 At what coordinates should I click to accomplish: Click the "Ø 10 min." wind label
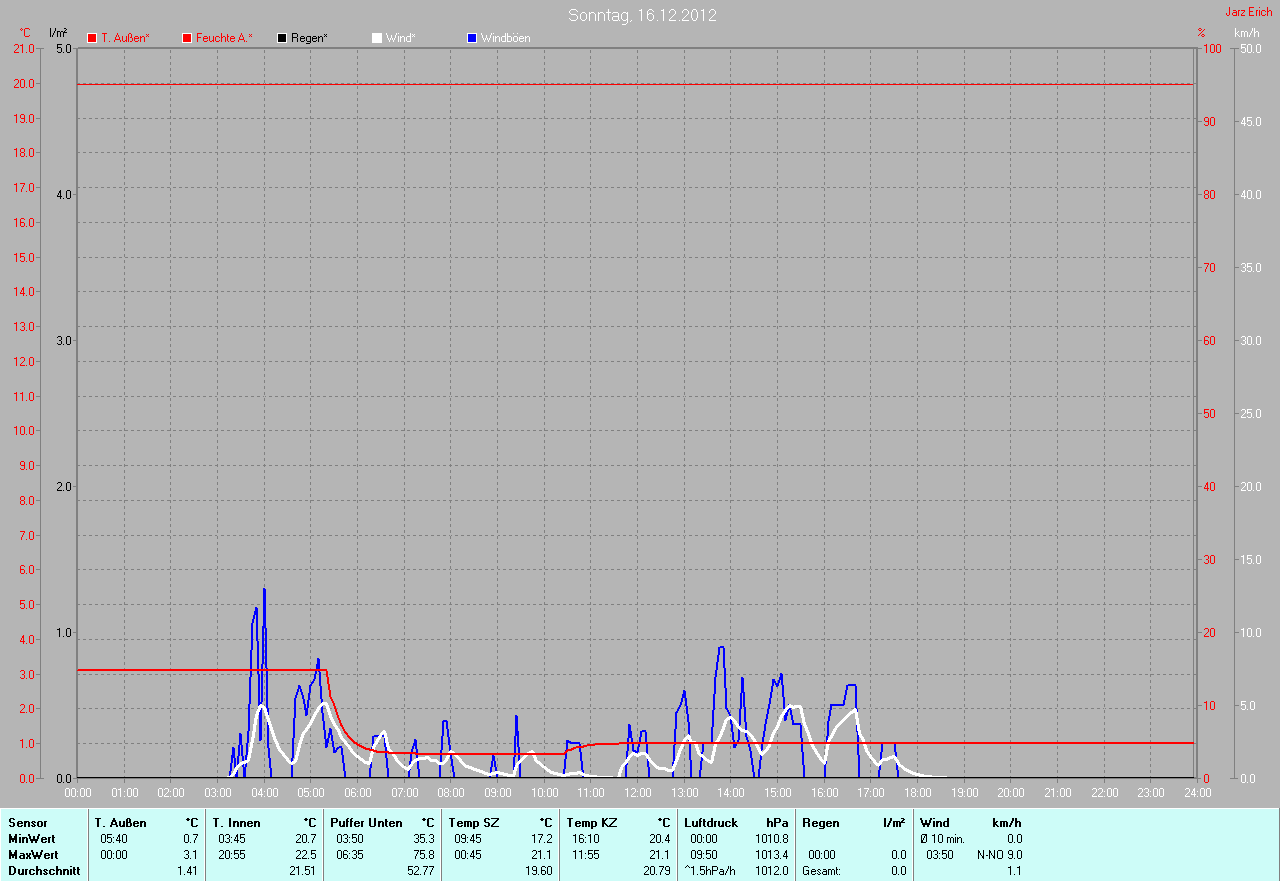[x=942, y=839]
